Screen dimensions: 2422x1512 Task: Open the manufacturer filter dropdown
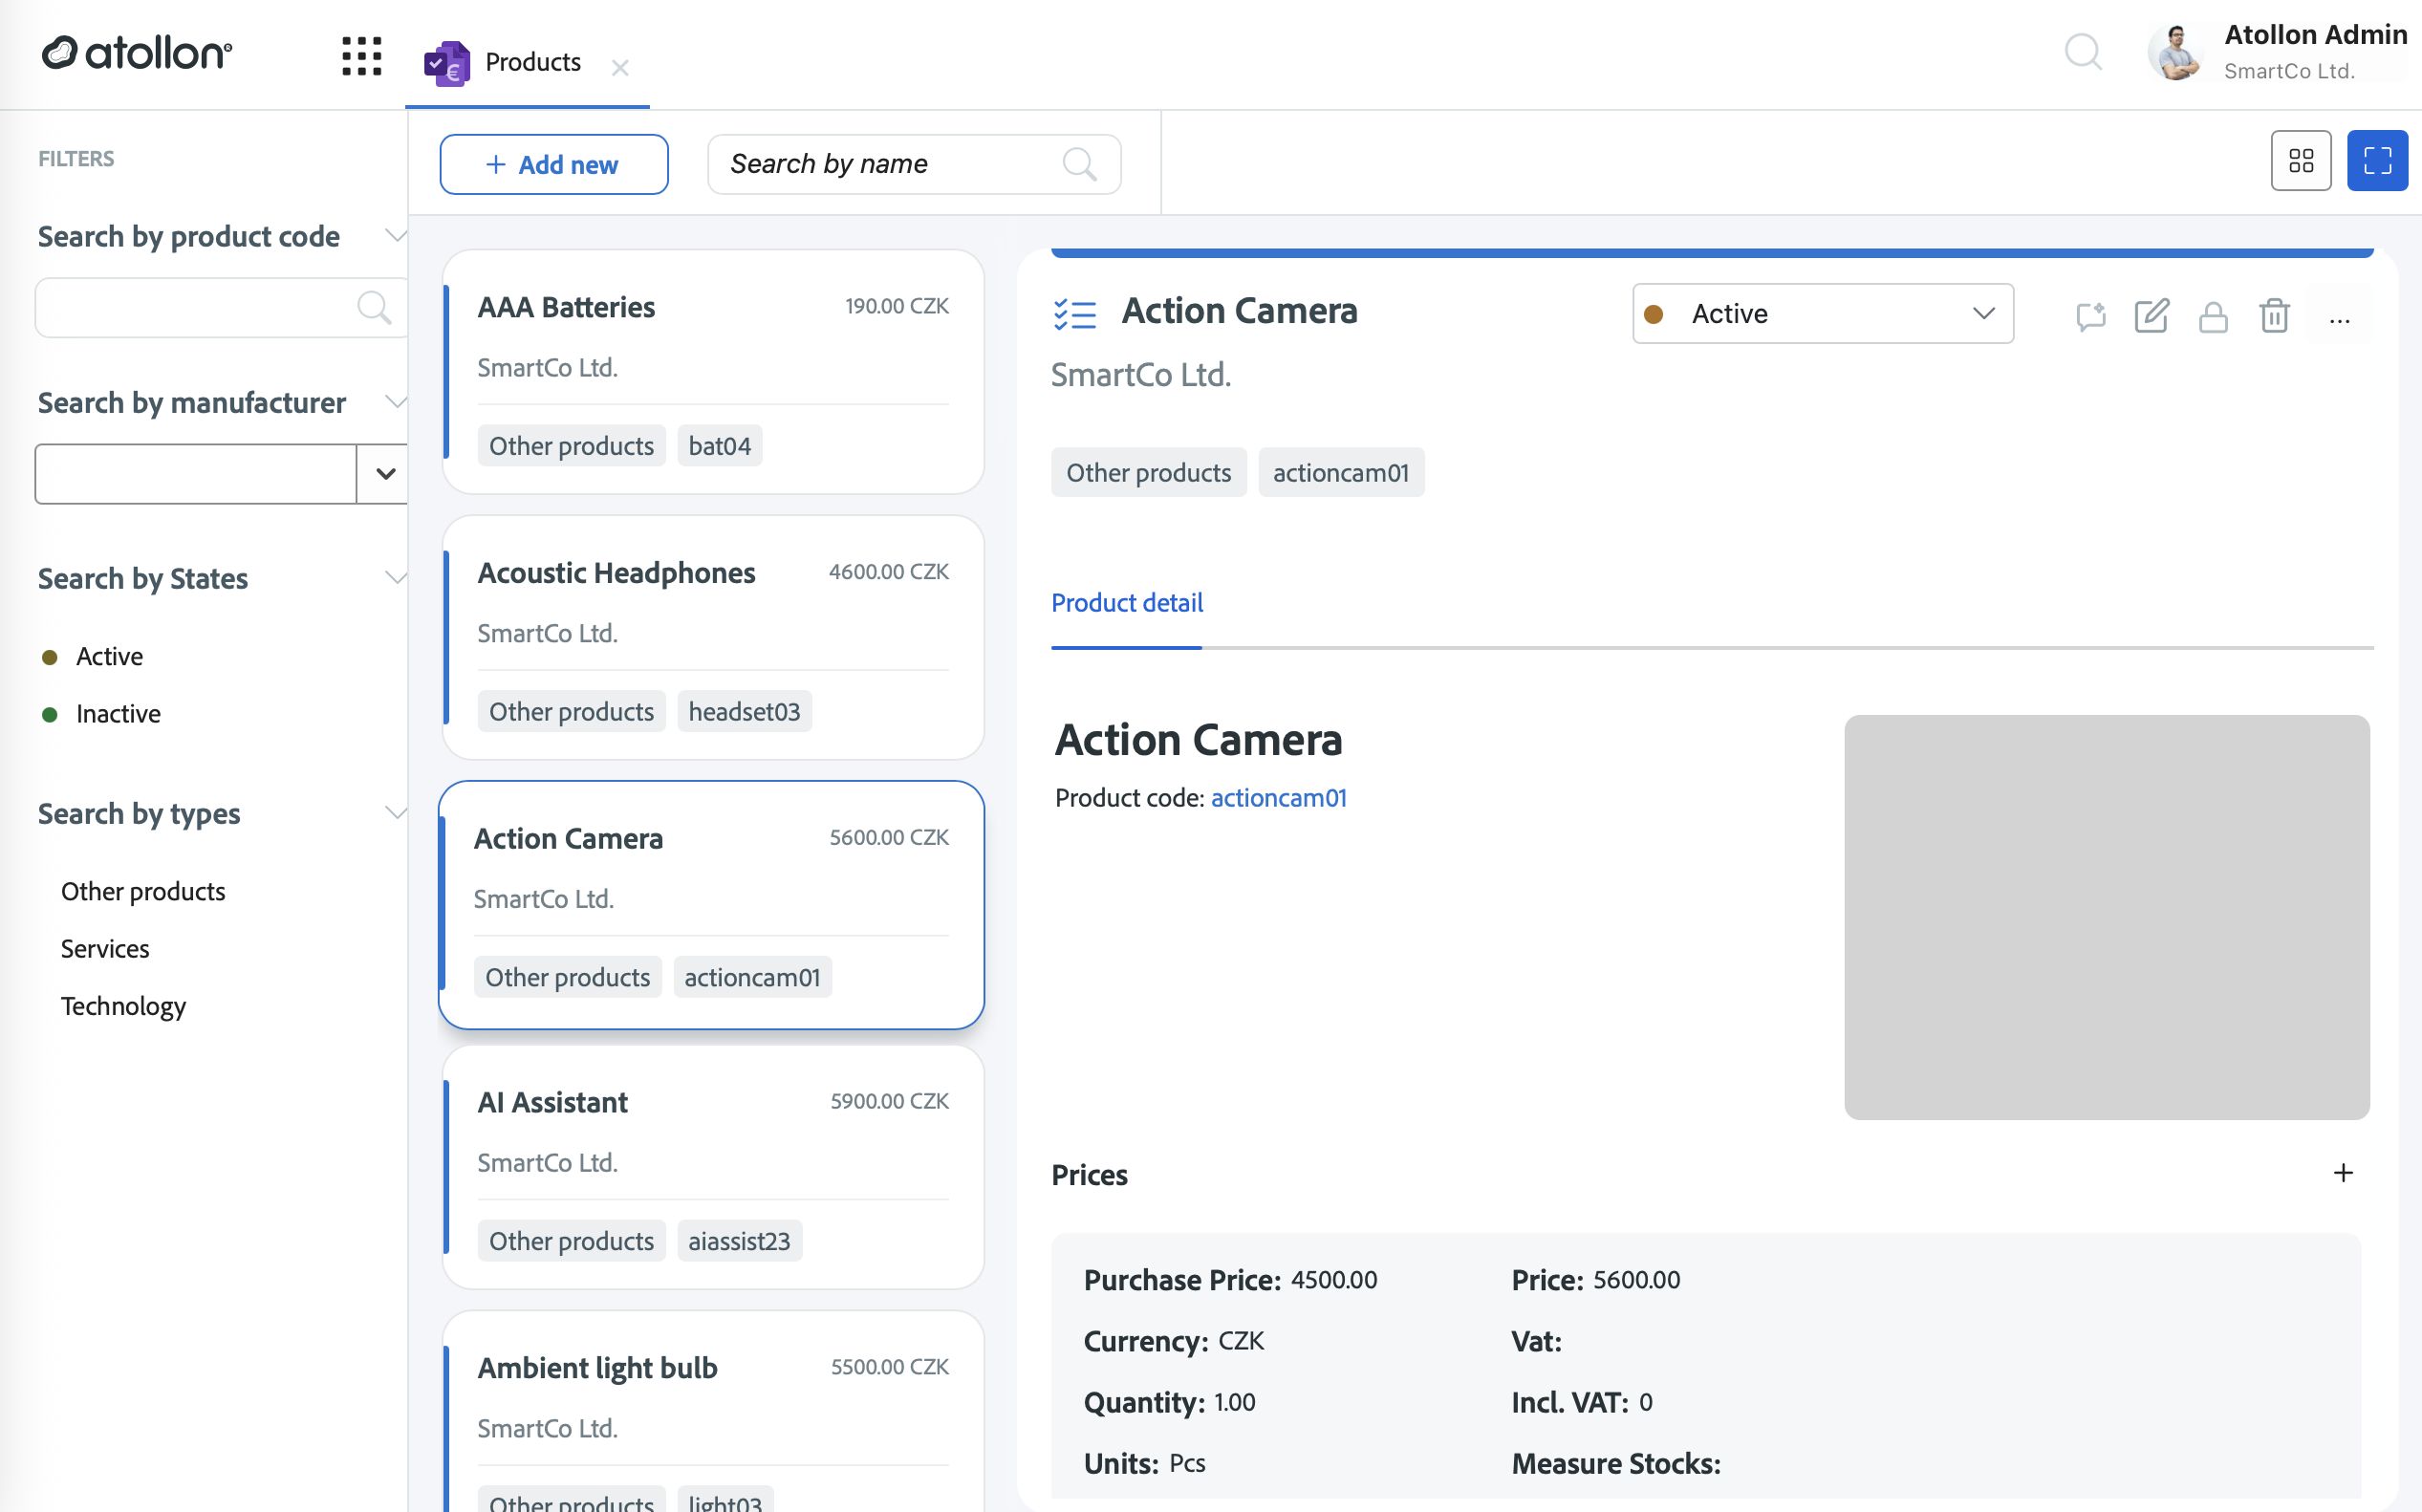[385, 474]
